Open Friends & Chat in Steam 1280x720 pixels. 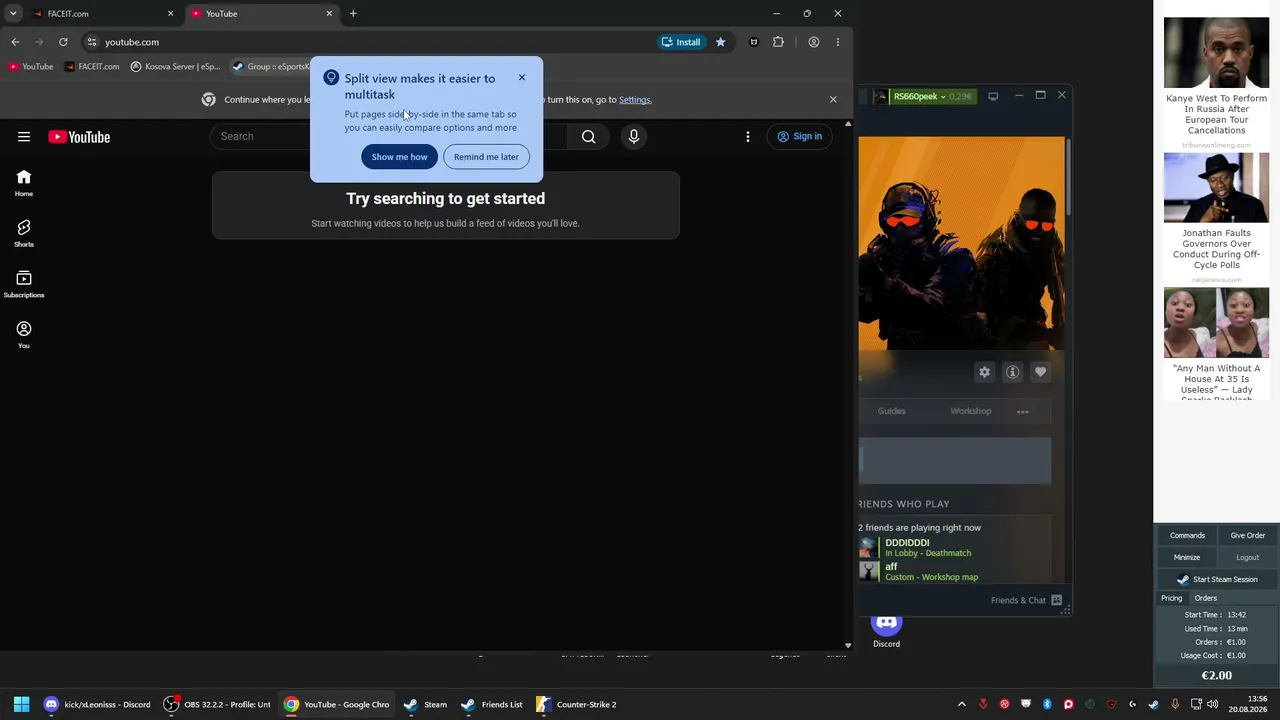[x=1027, y=600]
